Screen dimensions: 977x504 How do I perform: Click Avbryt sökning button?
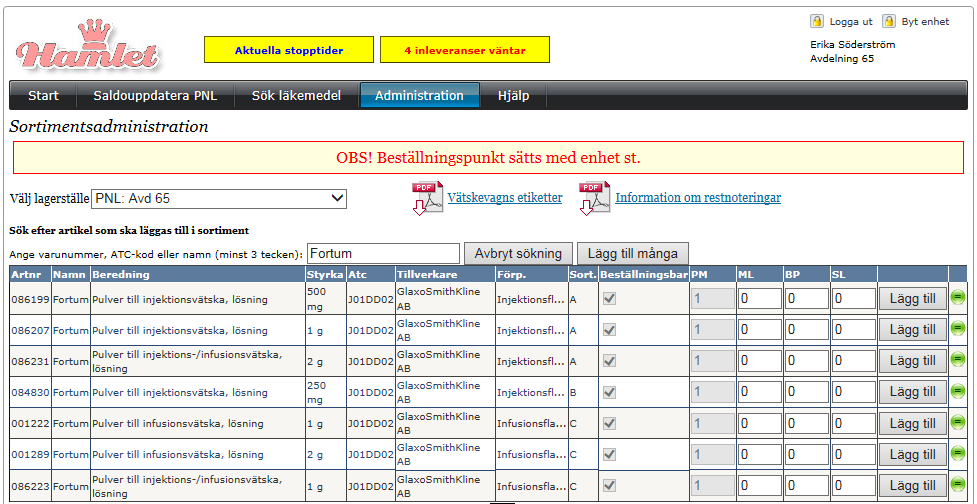click(518, 254)
